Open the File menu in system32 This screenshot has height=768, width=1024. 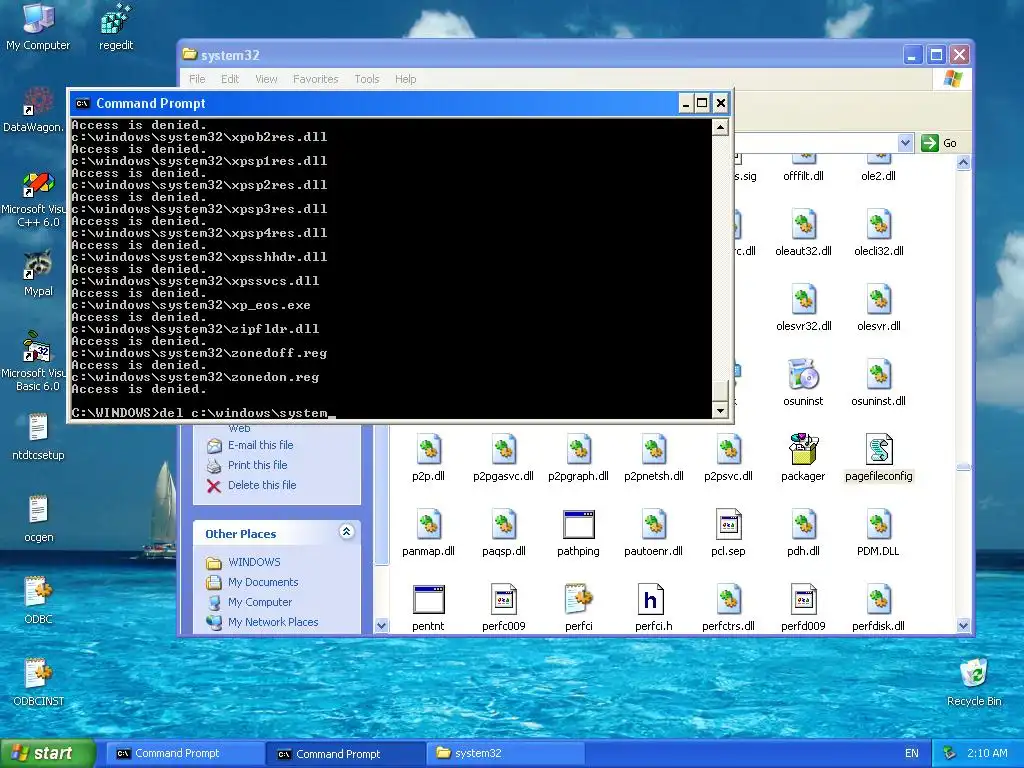click(197, 79)
